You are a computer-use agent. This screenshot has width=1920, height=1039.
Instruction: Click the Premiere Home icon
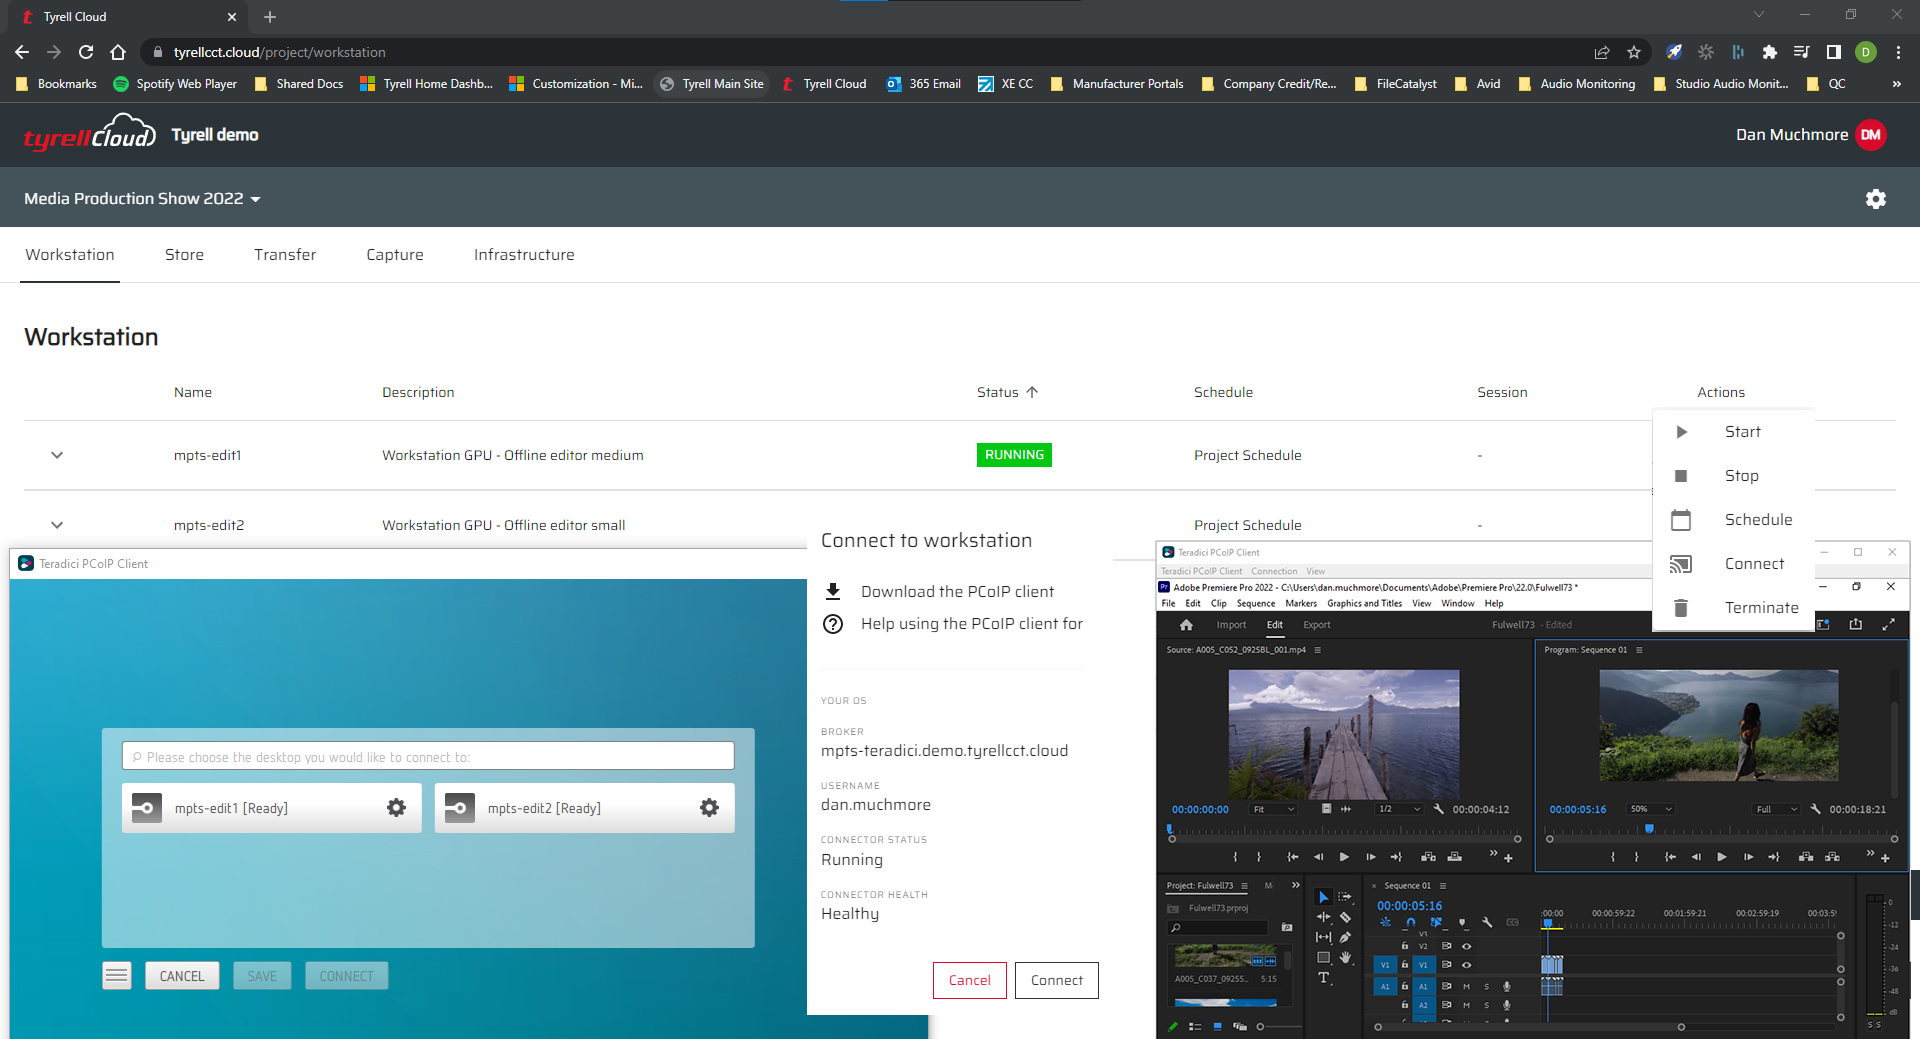click(1186, 625)
